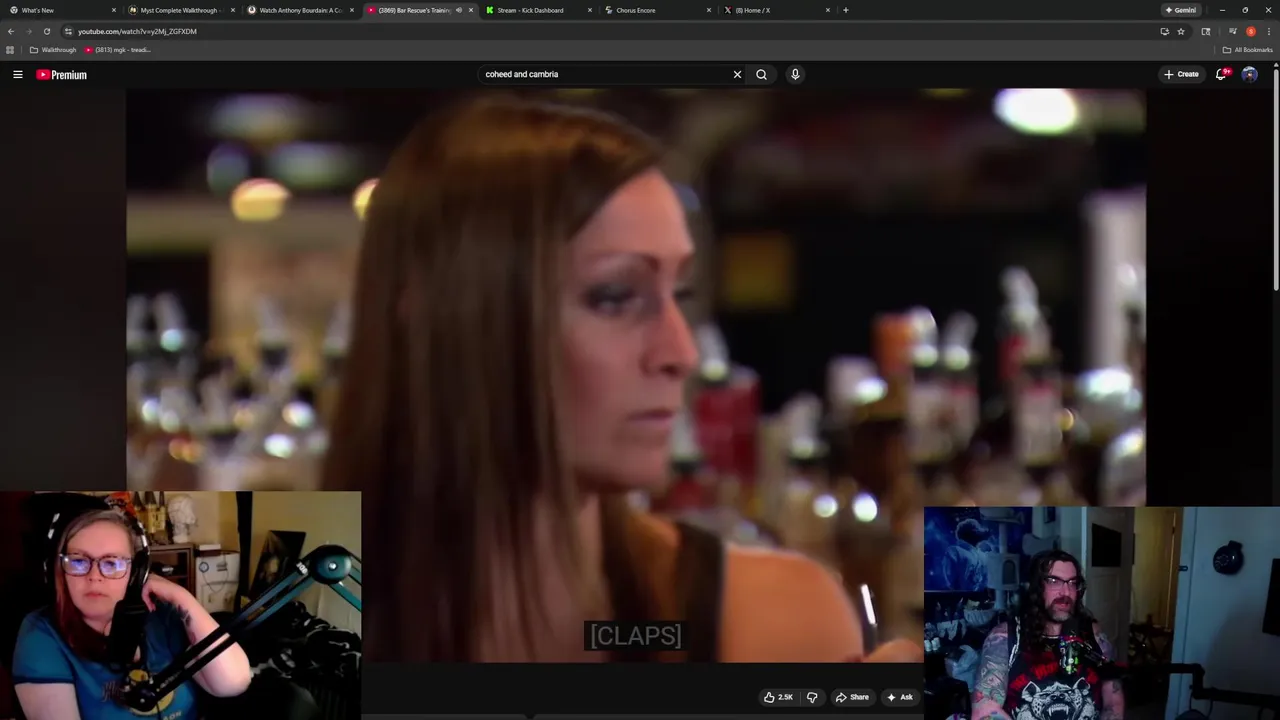Open YouTube notifications bell
The width and height of the screenshot is (1280, 720).
(x=1221, y=74)
